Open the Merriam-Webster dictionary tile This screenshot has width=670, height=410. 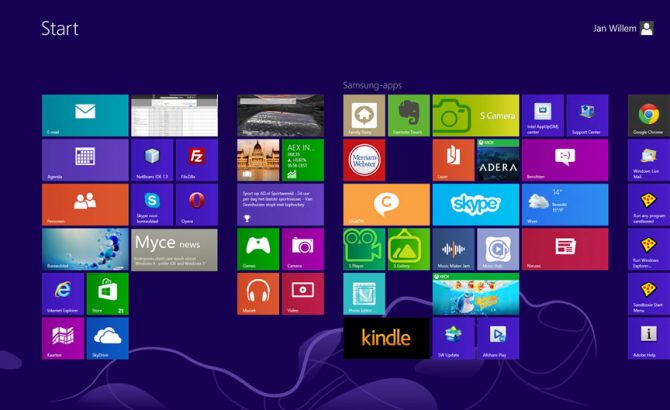pos(364,160)
